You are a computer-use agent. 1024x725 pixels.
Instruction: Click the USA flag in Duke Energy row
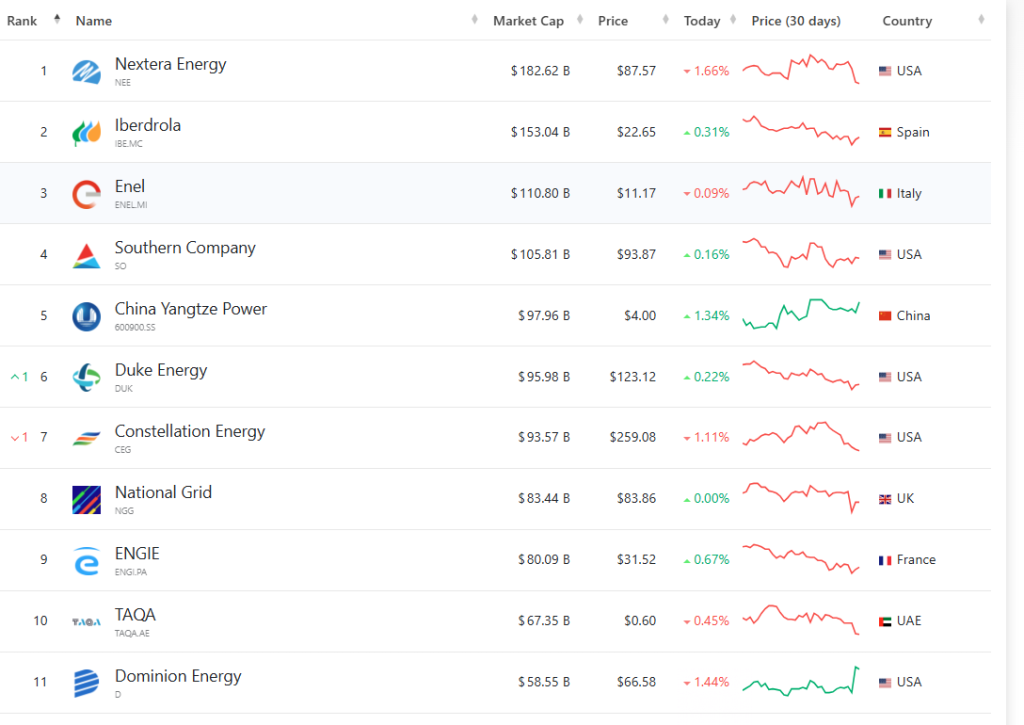click(x=885, y=377)
